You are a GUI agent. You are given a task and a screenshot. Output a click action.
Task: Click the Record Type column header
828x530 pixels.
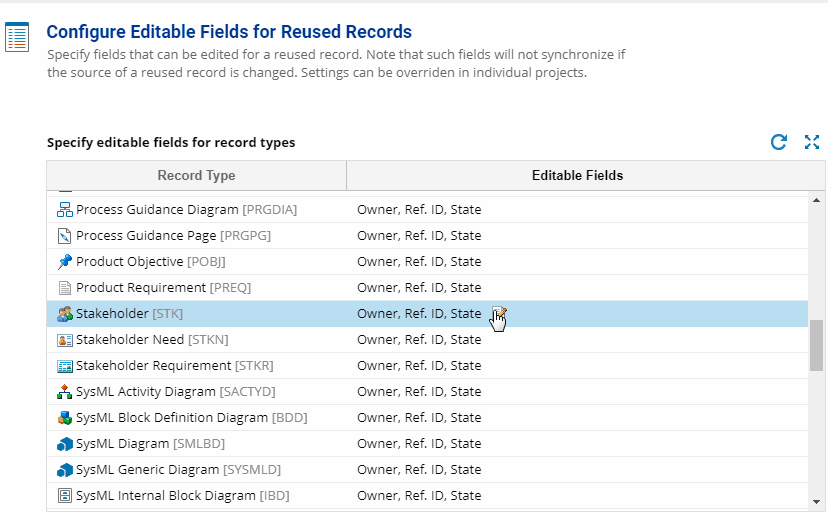pyautogui.click(x=196, y=175)
